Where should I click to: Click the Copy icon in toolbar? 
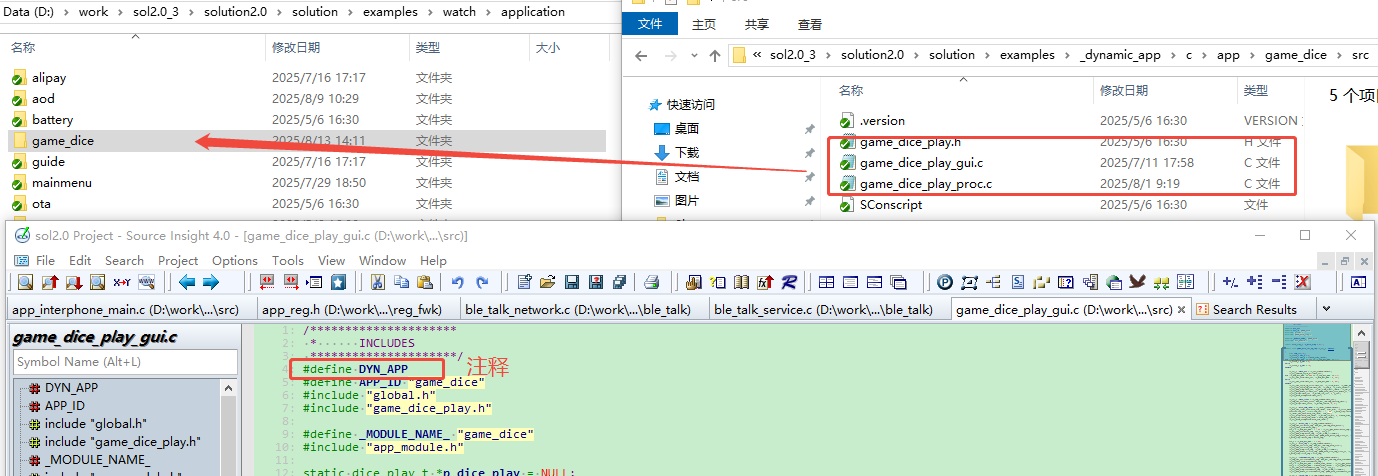(402, 282)
